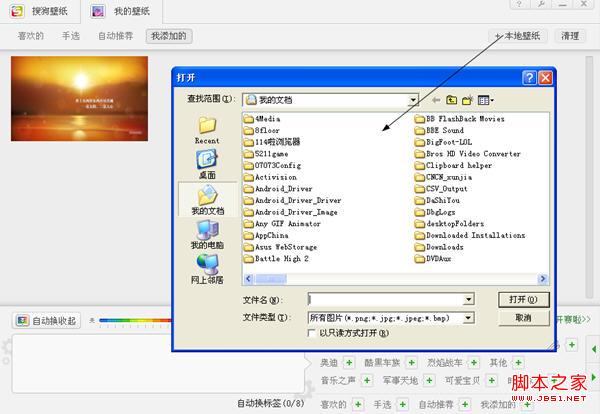Viewport: 600px width, 414px height.
Task: Go to Desktop (桌面) in places bar
Action: point(207,164)
